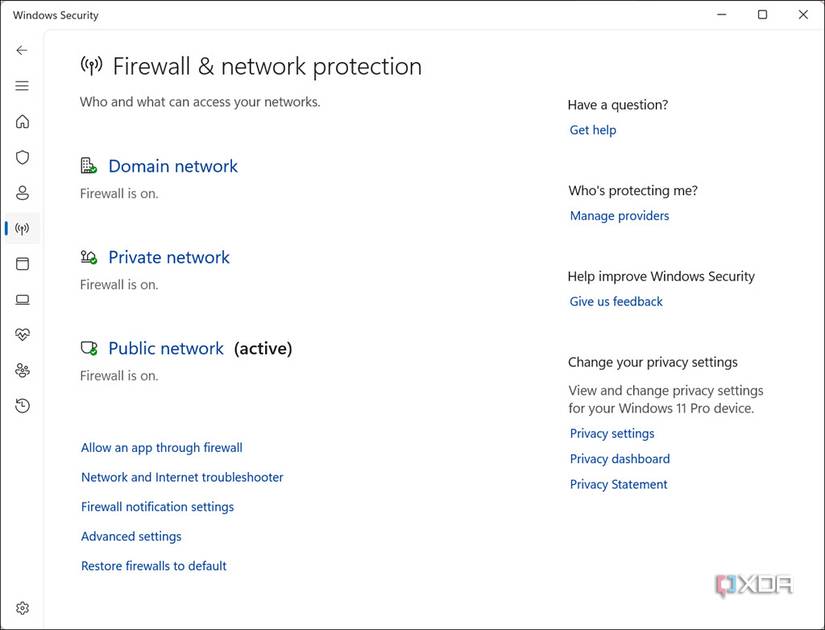
Task: Open Account protection person icon
Action: (22, 193)
